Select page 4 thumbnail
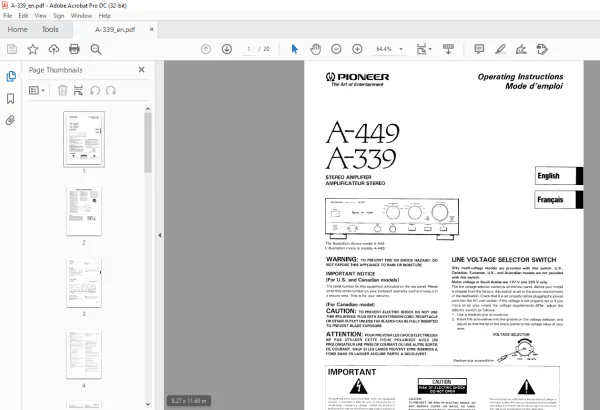This screenshot has height=410, width=600. pos(84,354)
